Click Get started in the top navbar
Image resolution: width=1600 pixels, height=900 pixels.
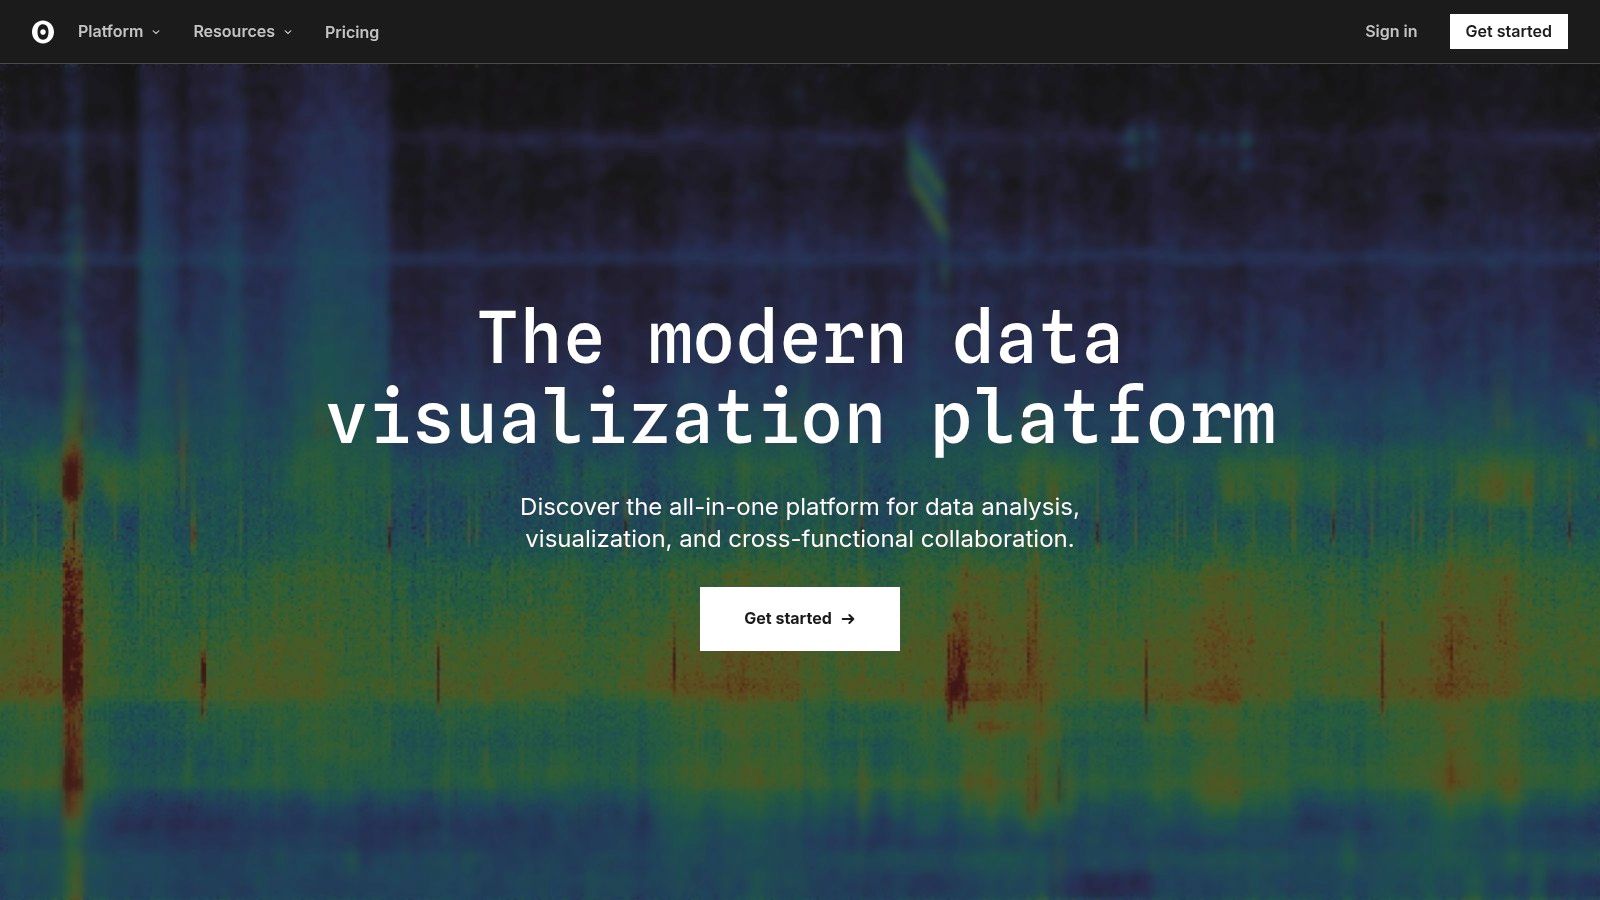point(1508,32)
